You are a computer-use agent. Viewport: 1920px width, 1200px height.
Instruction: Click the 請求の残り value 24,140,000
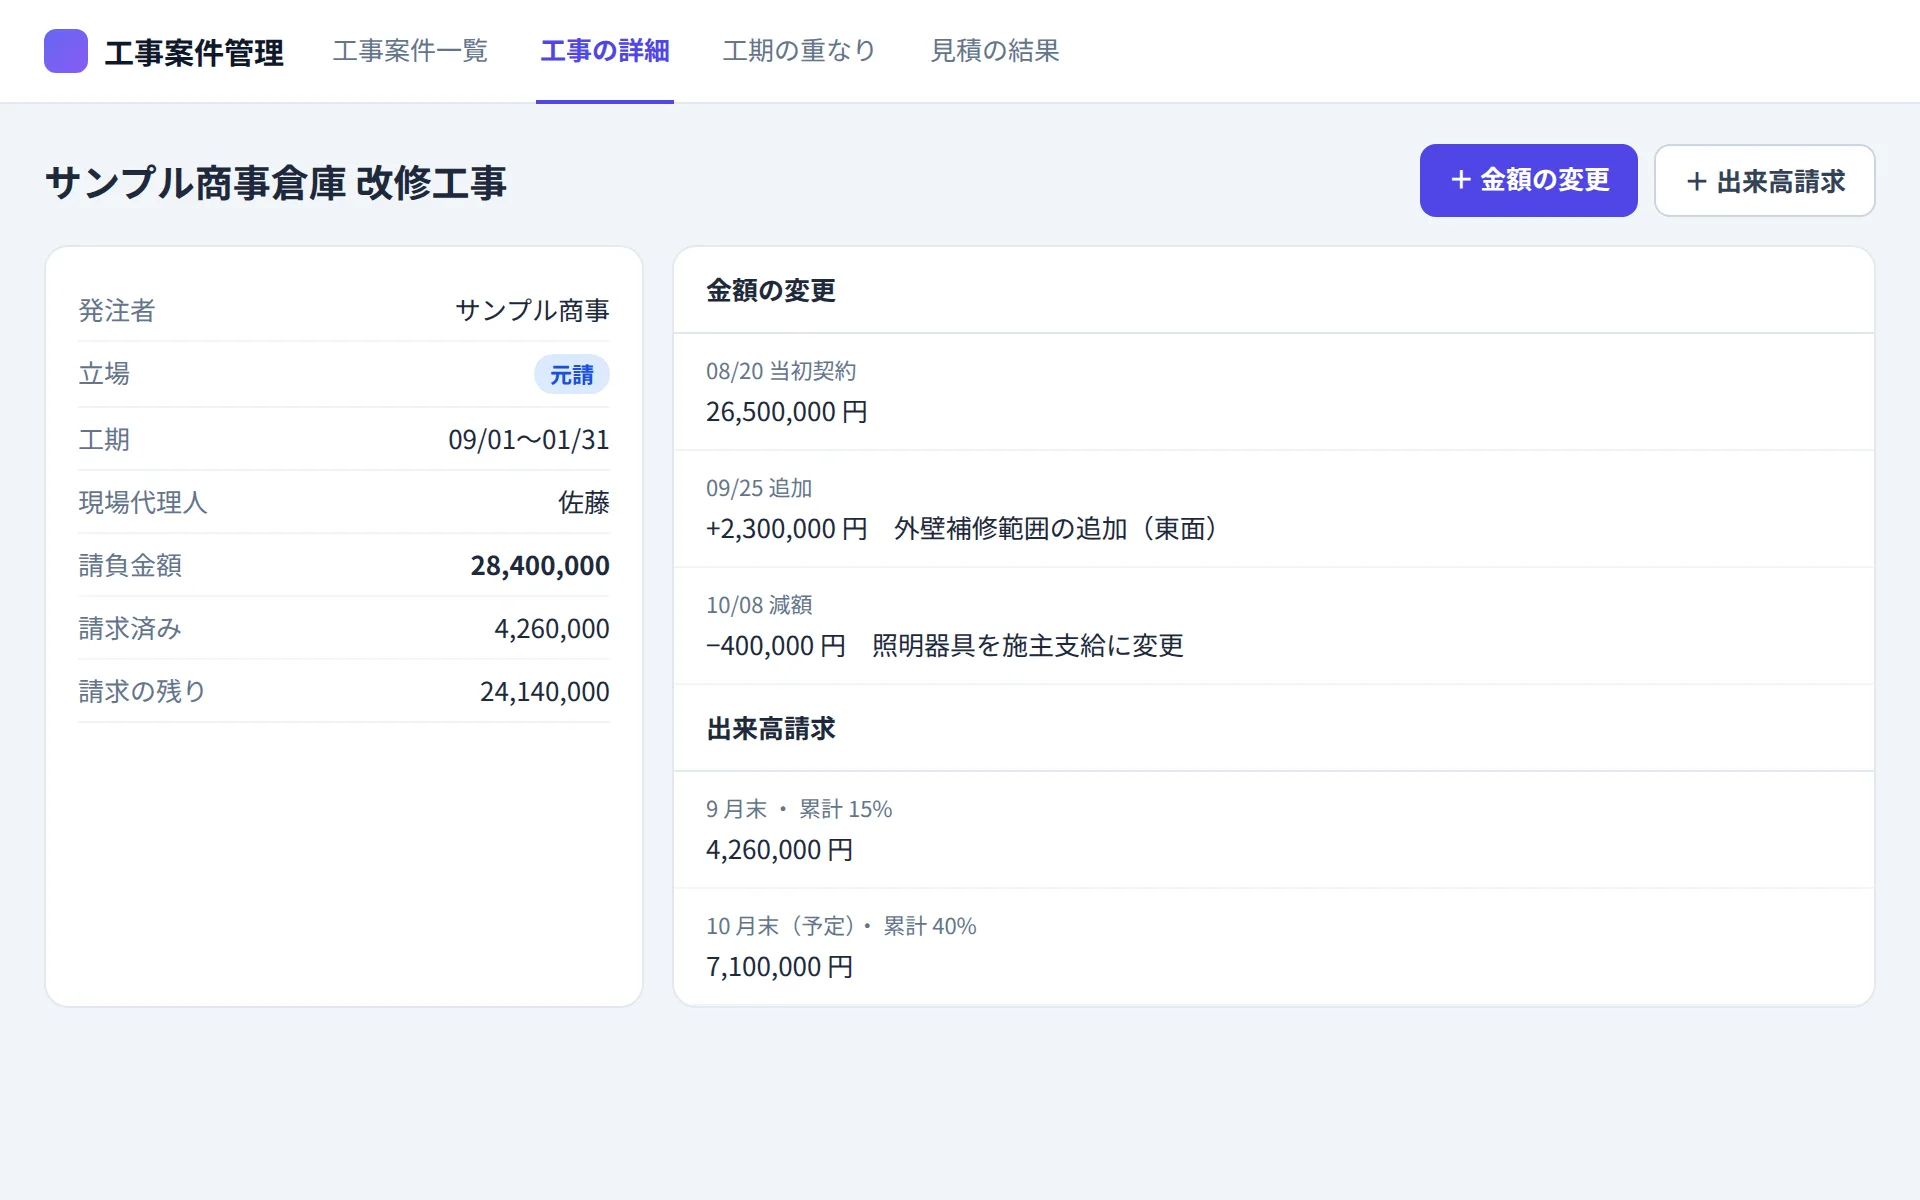point(544,692)
